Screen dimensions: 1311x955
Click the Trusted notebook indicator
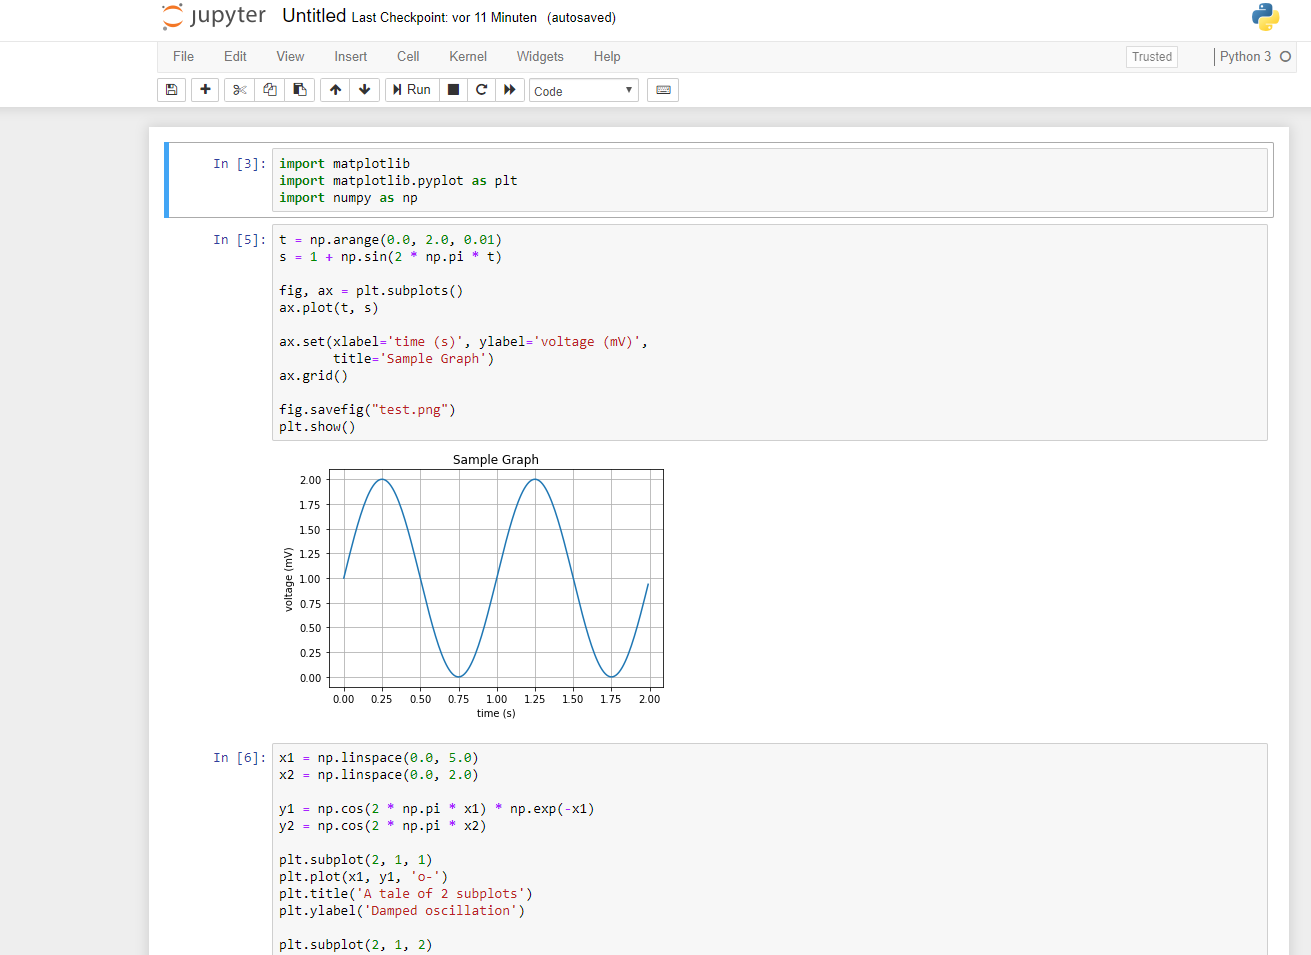tap(1151, 57)
